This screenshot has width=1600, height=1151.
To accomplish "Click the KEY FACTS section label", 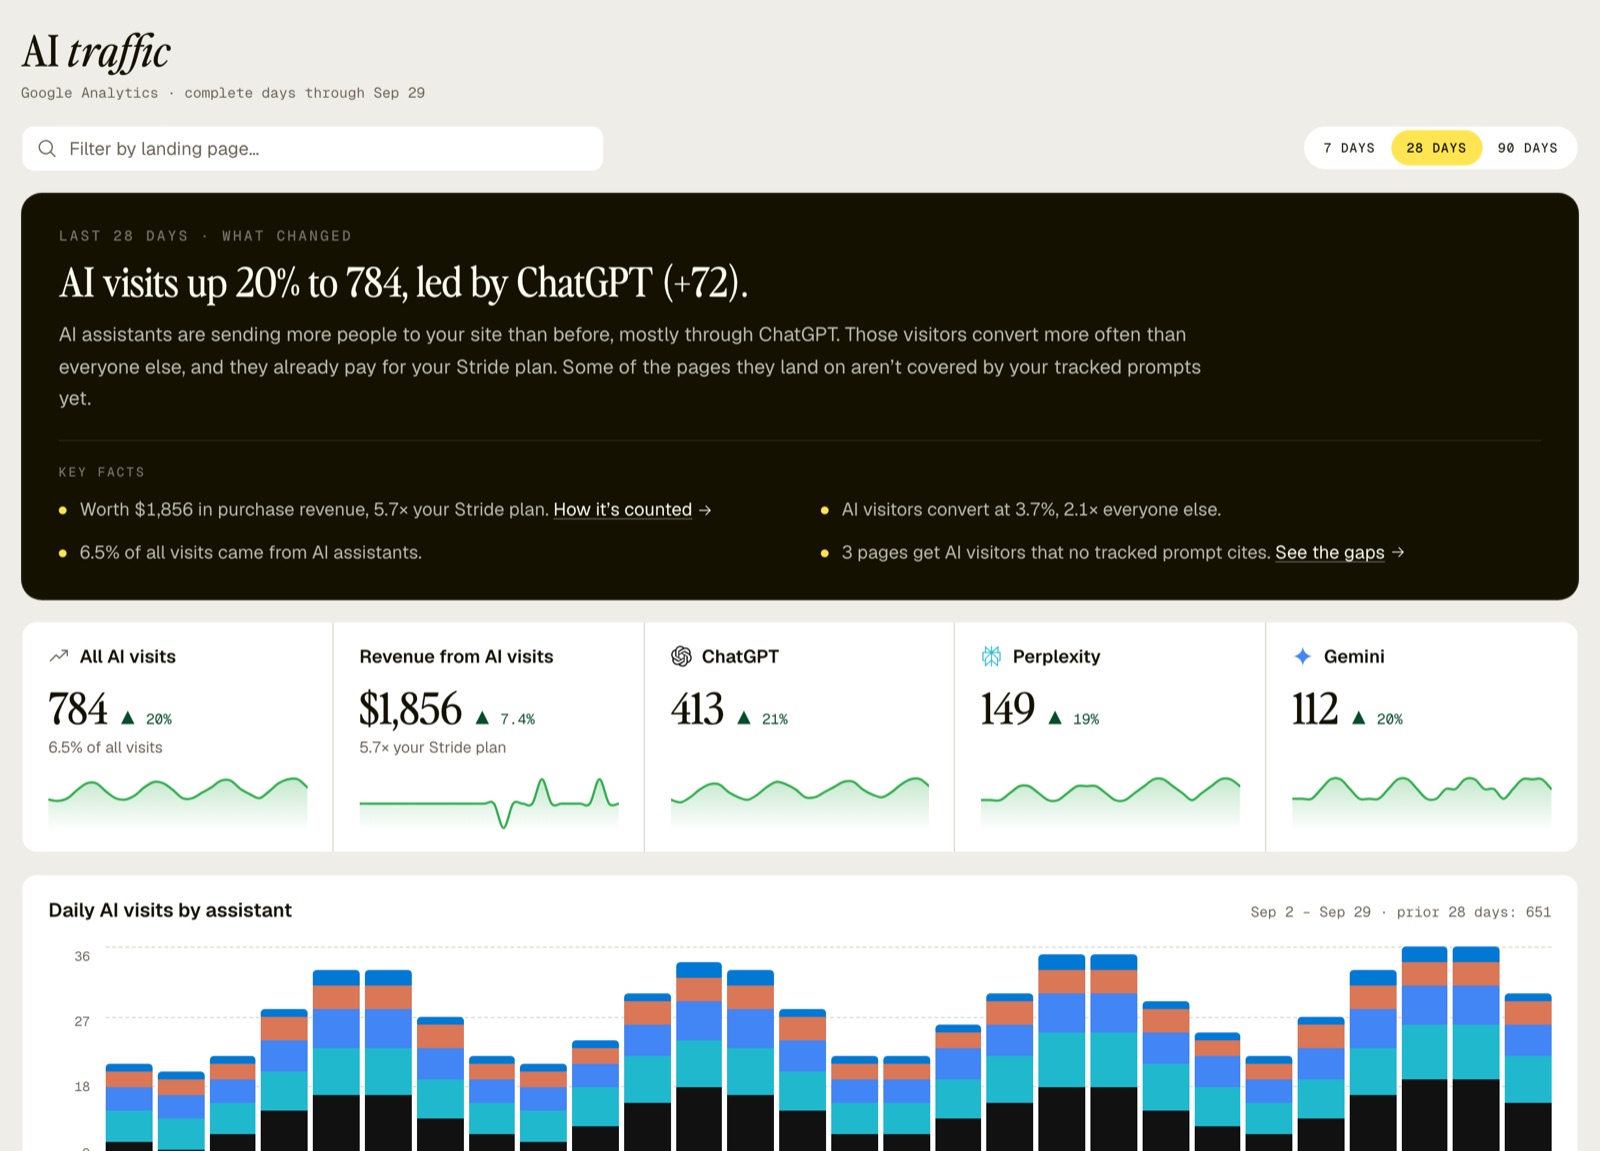I will pos(101,472).
